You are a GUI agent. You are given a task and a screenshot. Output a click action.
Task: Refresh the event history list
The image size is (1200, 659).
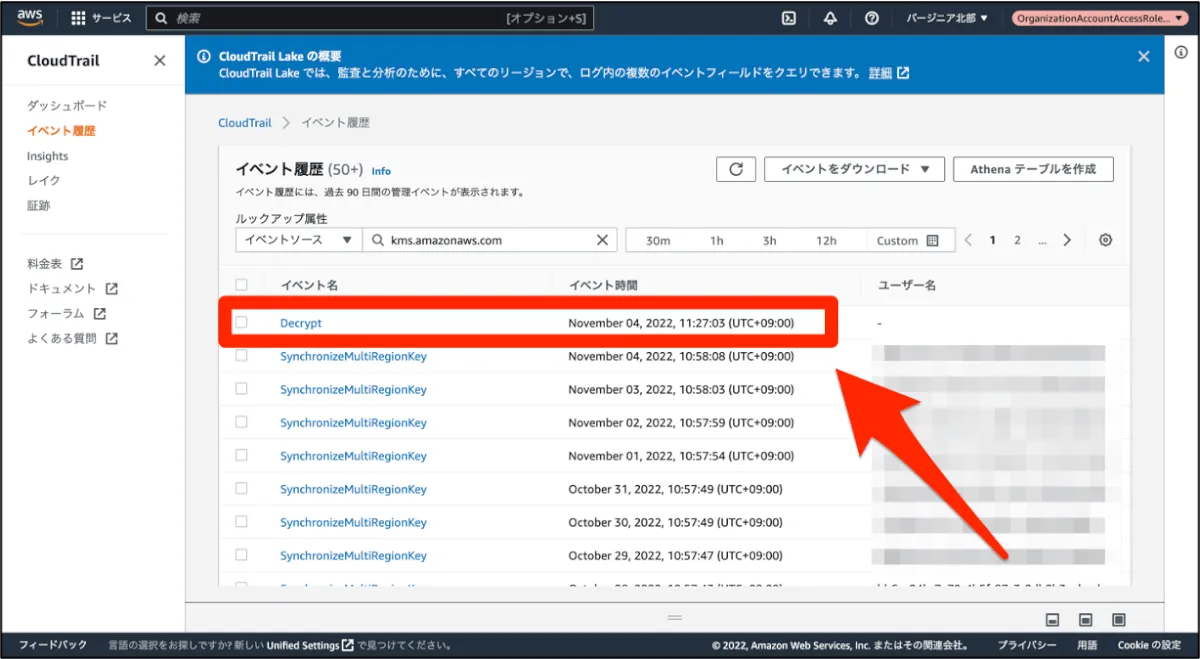[x=736, y=169]
